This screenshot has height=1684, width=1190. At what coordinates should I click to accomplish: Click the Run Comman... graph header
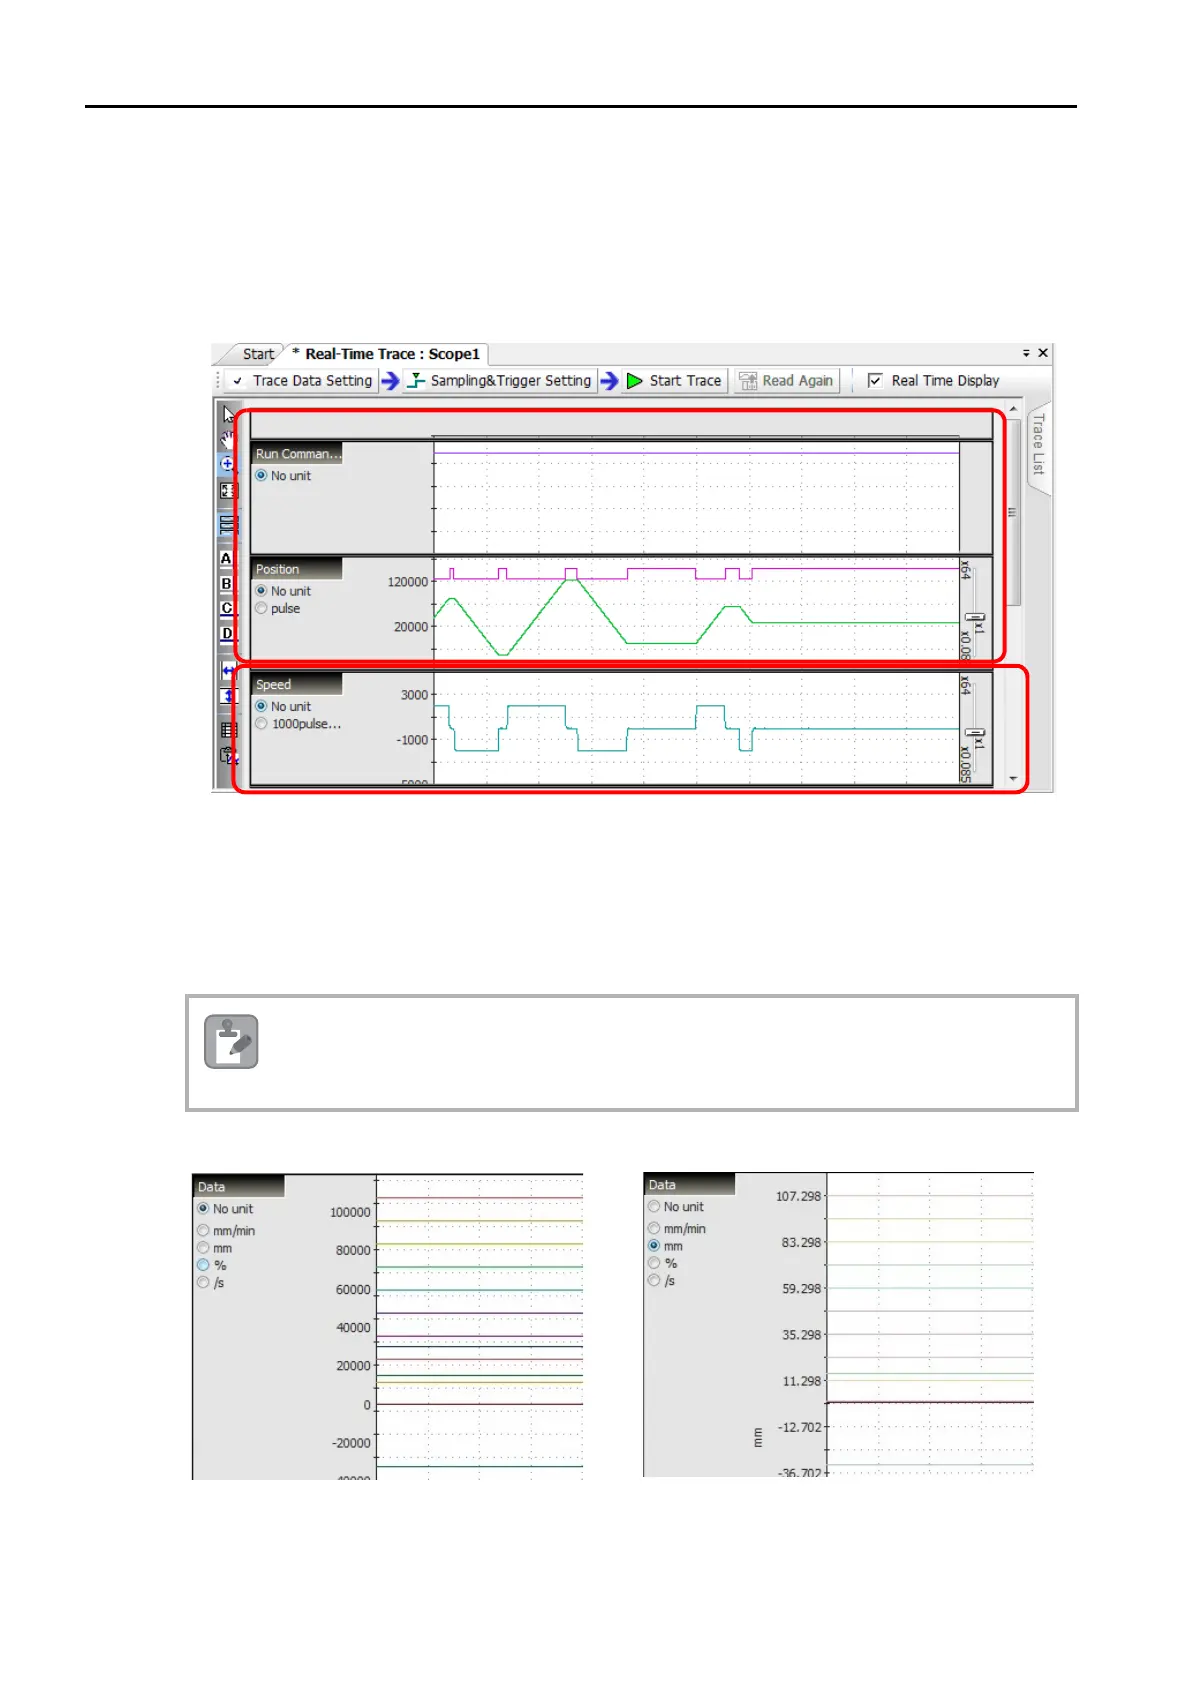[297, 454]
